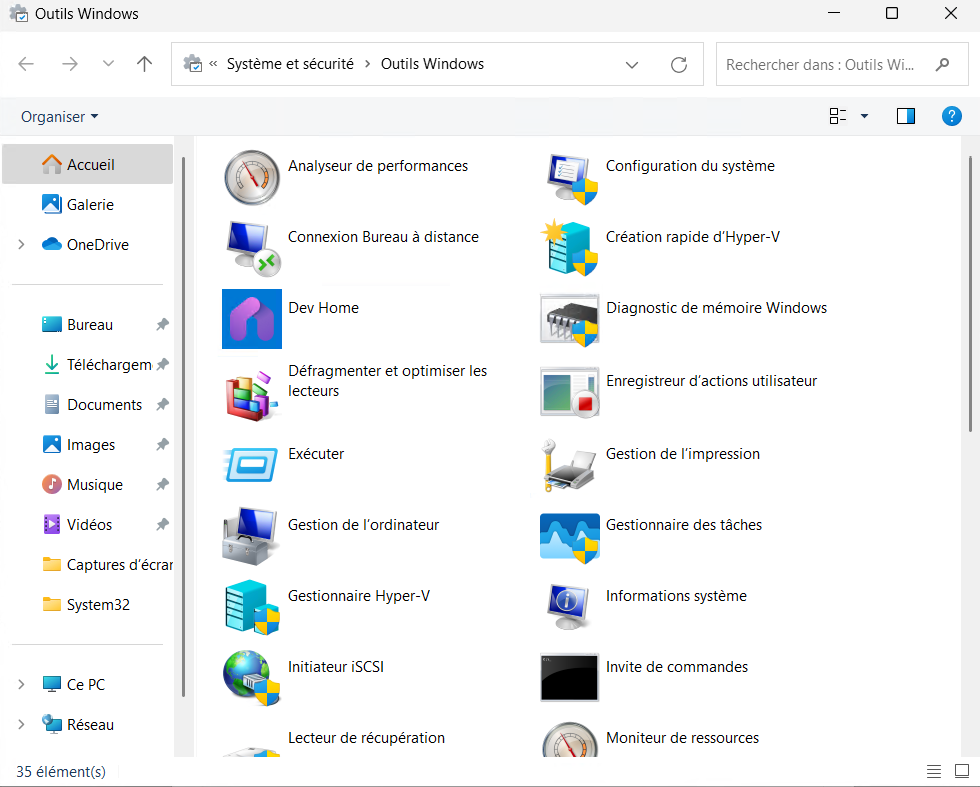Open the Gestionnaire Hyper-V icon
This screenshot has height=787, width=980.
point(252,607)
